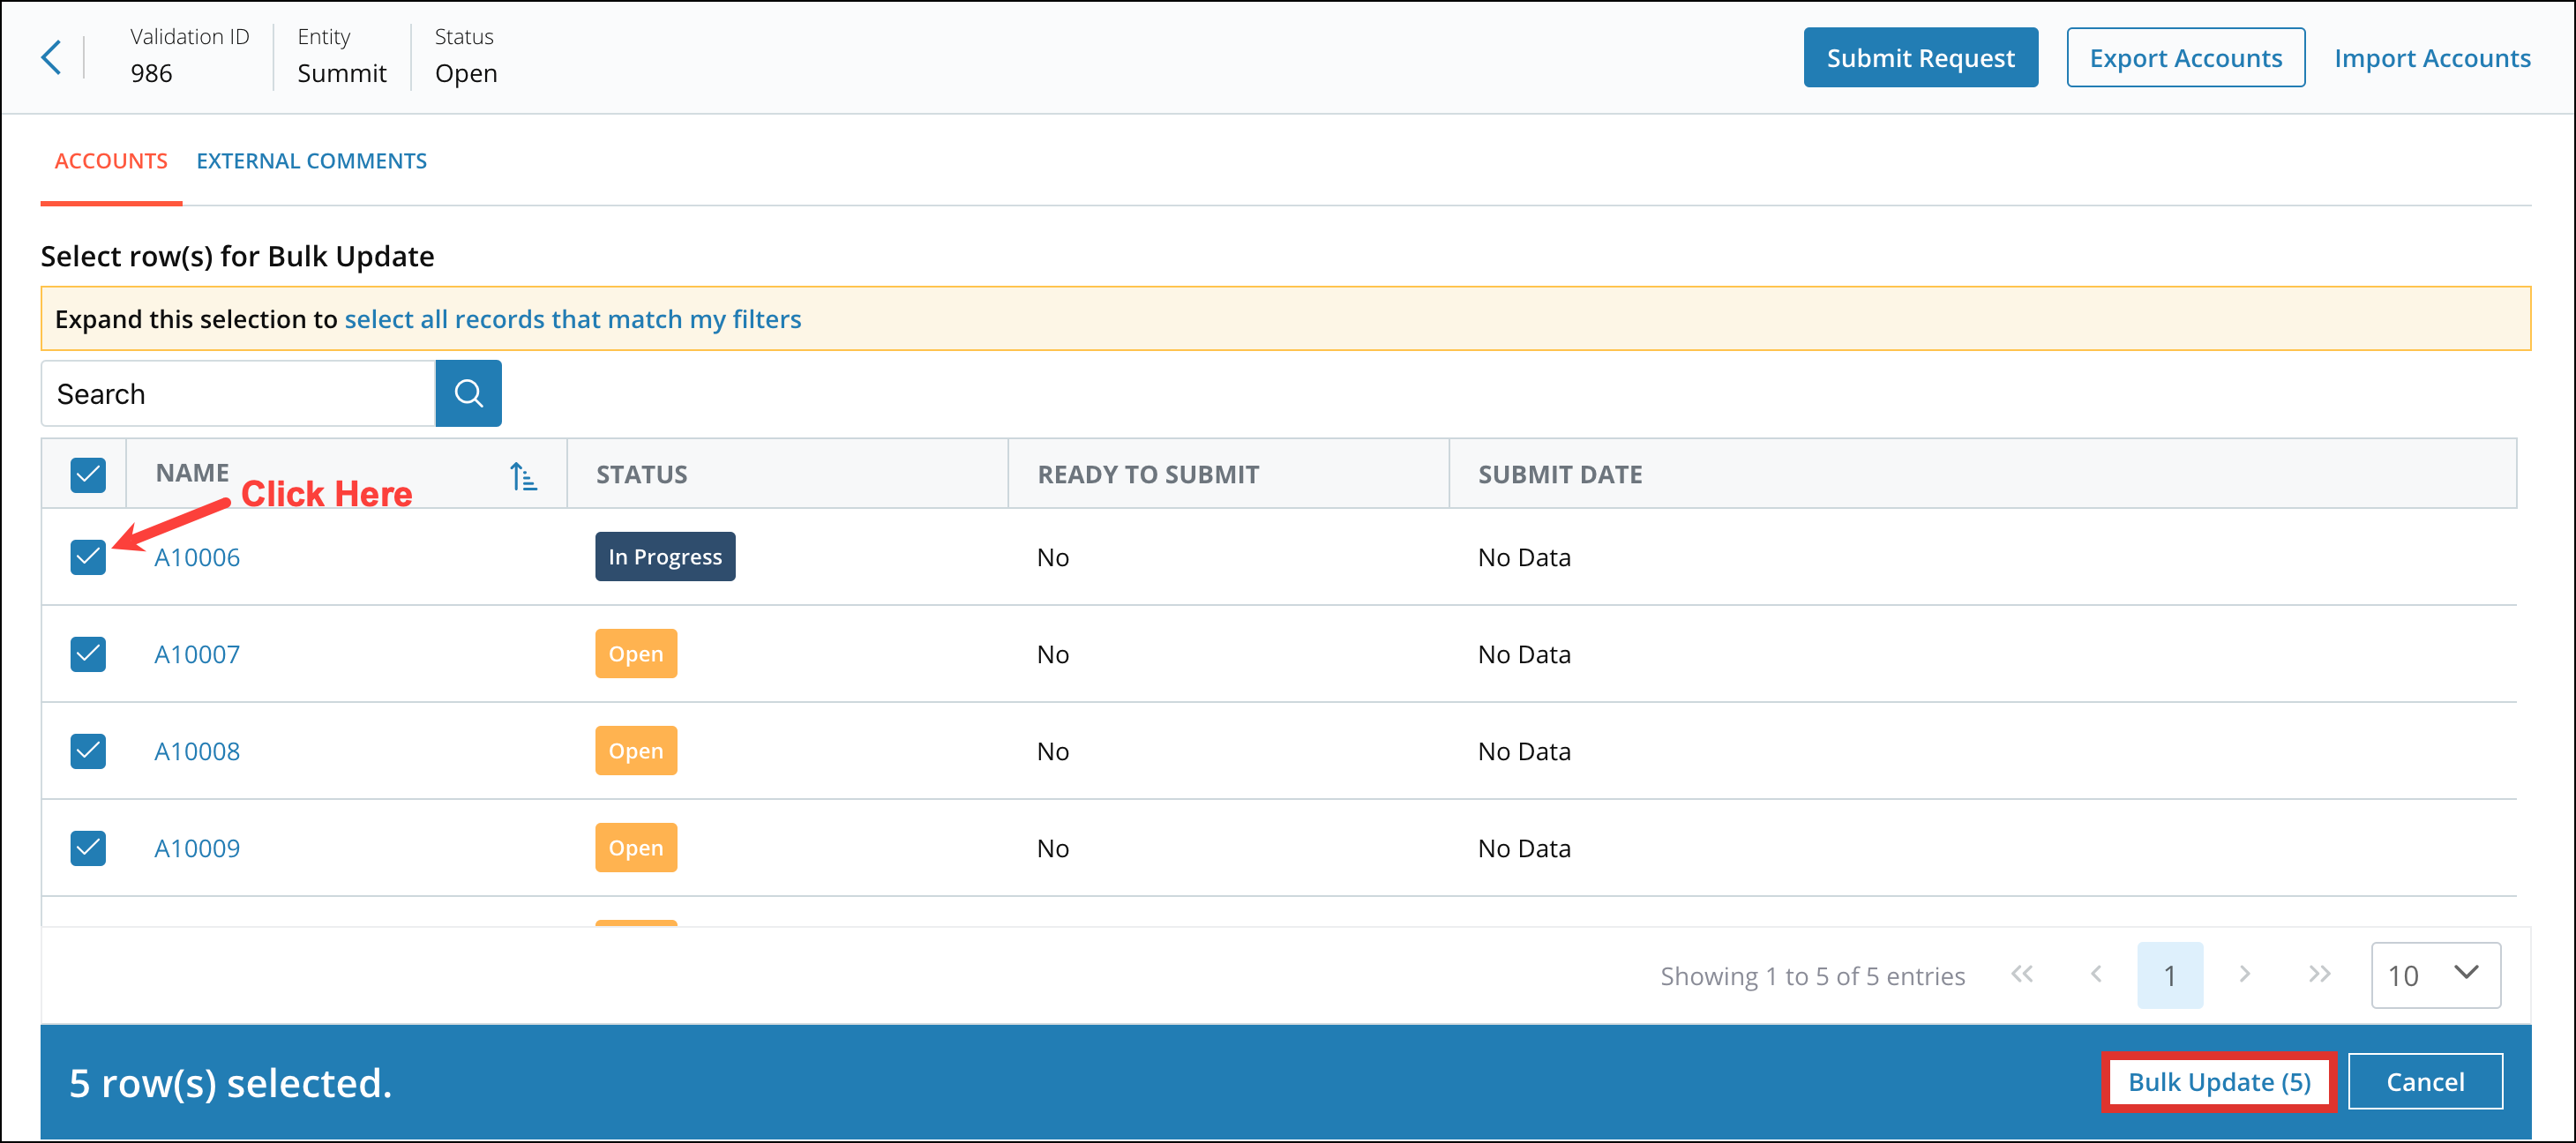Go to next page chevron

[x=2245, y=974]
